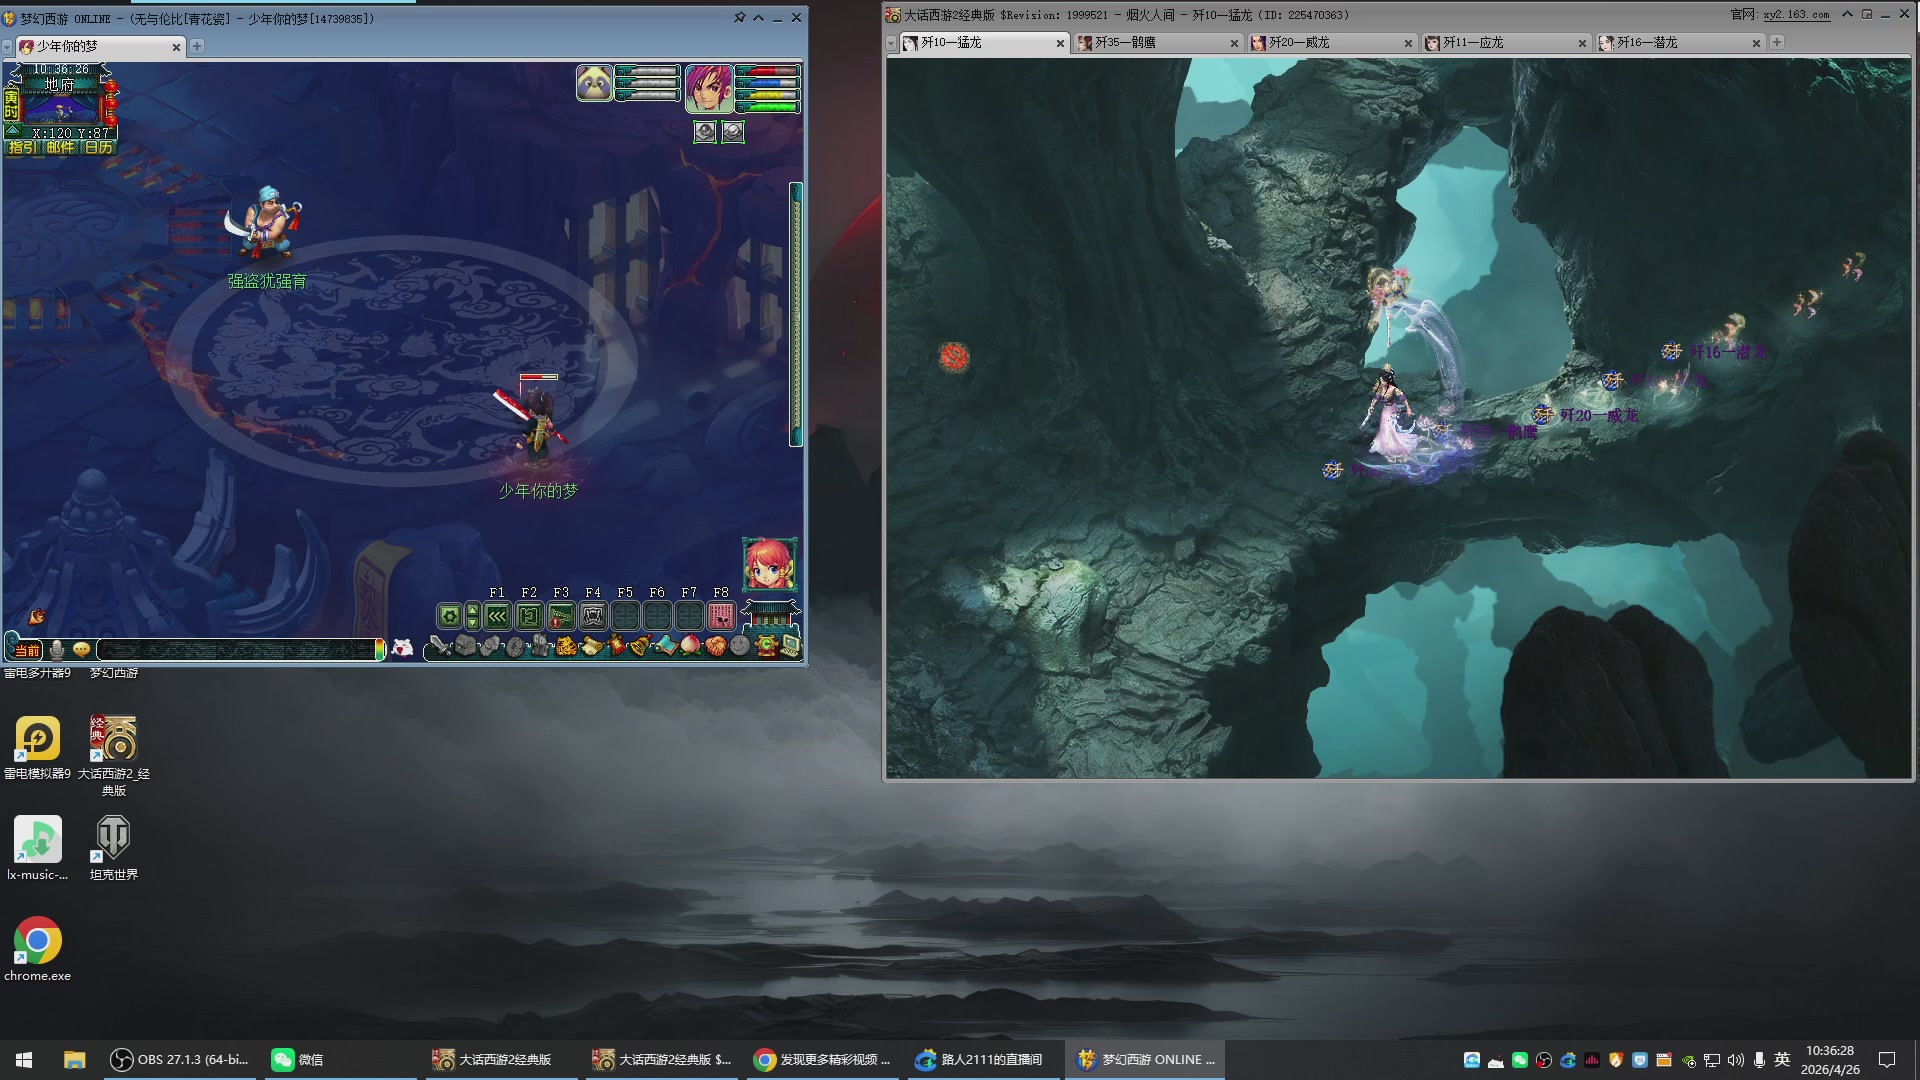Open the 指引 guide button
1920x1080 pixels.
(22, 147)
